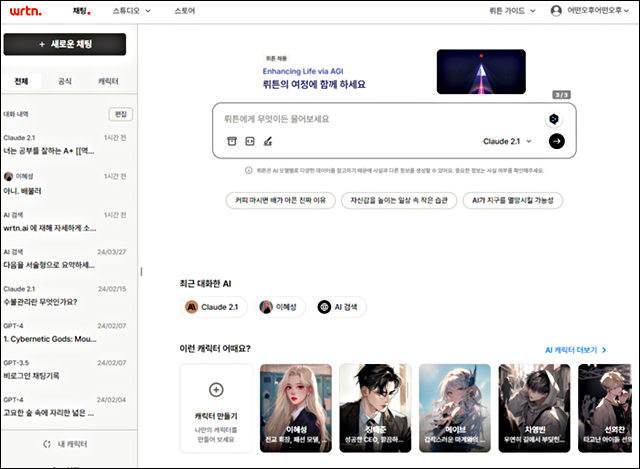Switch to the 공식 tab
Image resolution: width=640 pixels, height=469 pixels.
(64, 81)
